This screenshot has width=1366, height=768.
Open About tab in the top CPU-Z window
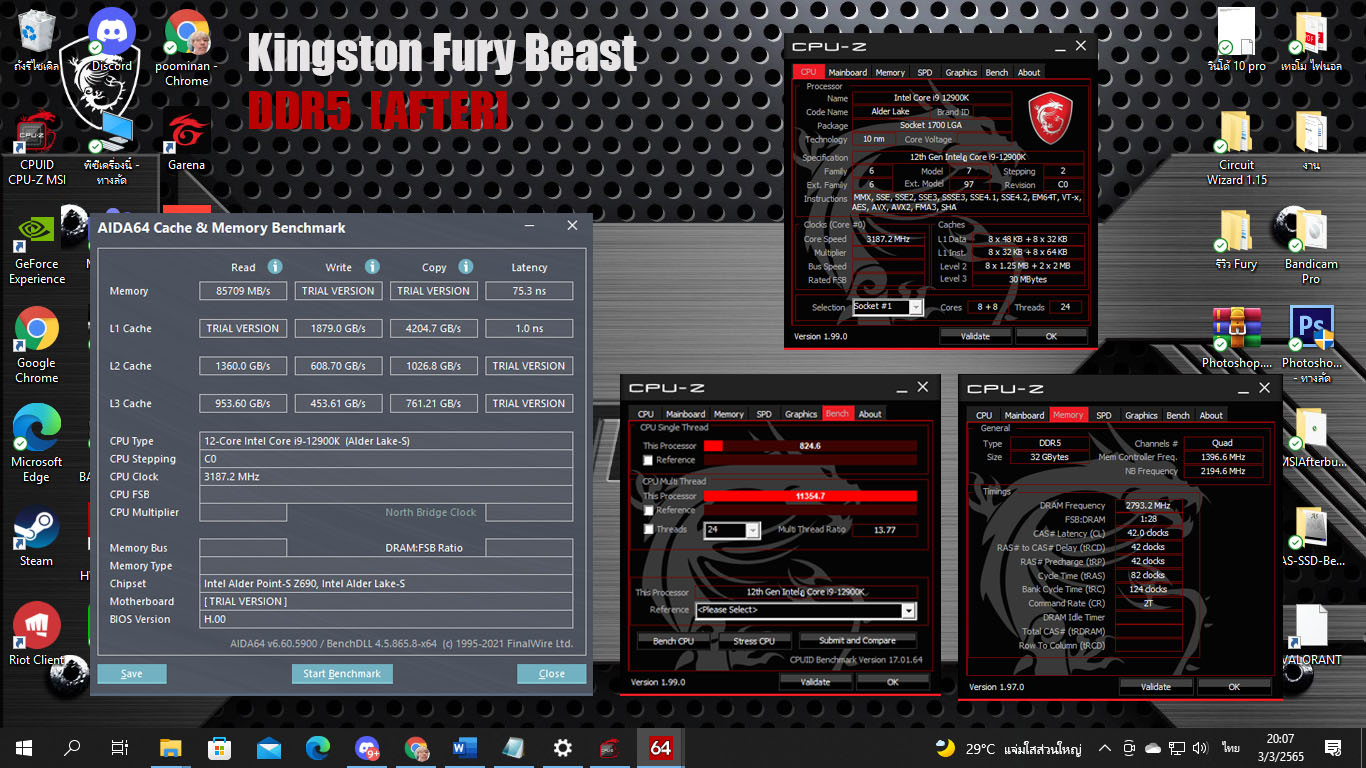[1029, 72]
